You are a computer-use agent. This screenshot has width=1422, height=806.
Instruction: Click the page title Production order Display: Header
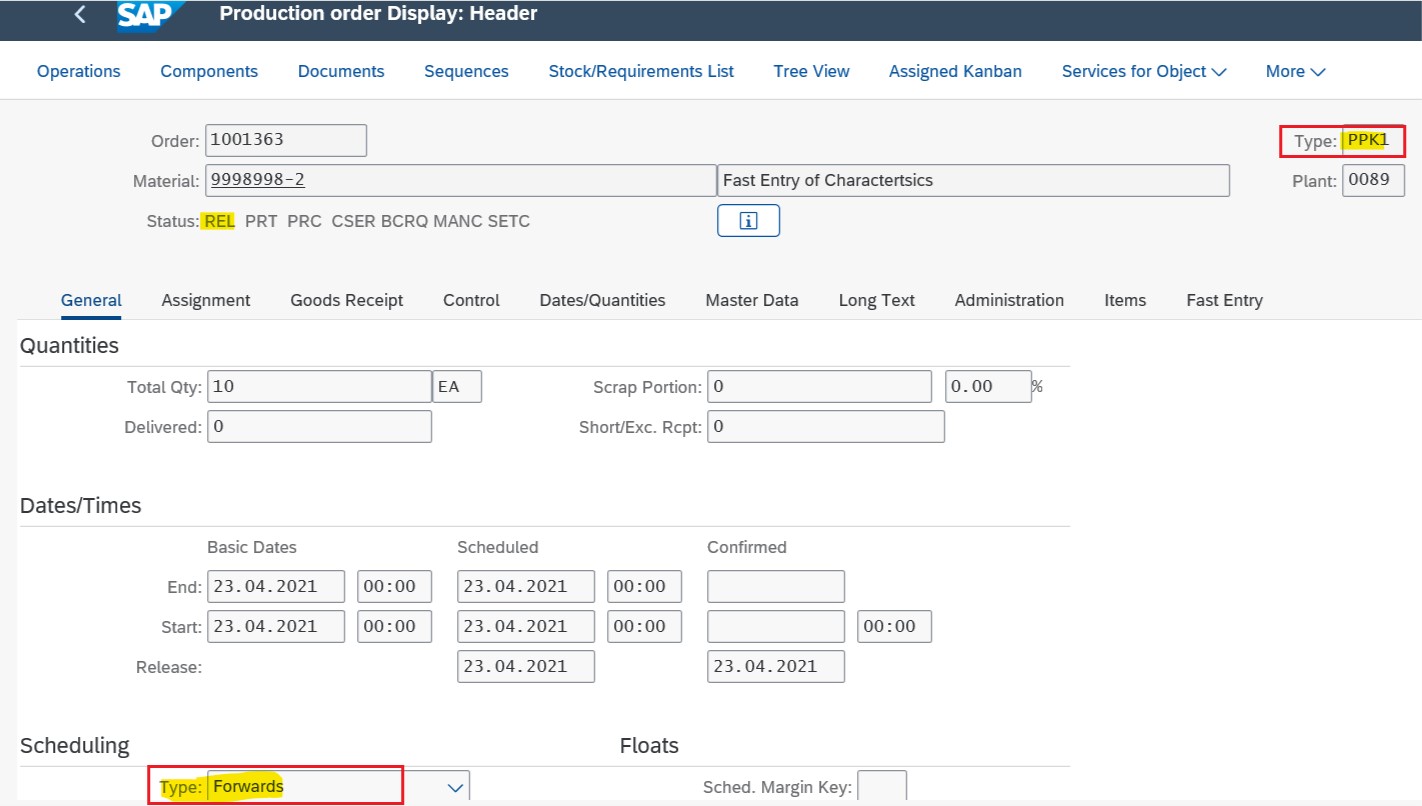click(378, 14)
